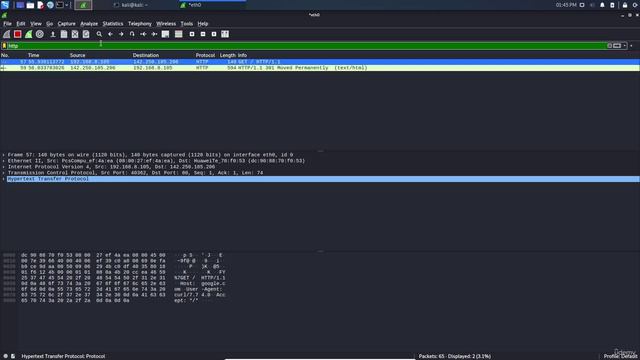This screenshot has width=640, height=360.
Task: Close this capture file from the toolbar
Action: pos(75,34)
